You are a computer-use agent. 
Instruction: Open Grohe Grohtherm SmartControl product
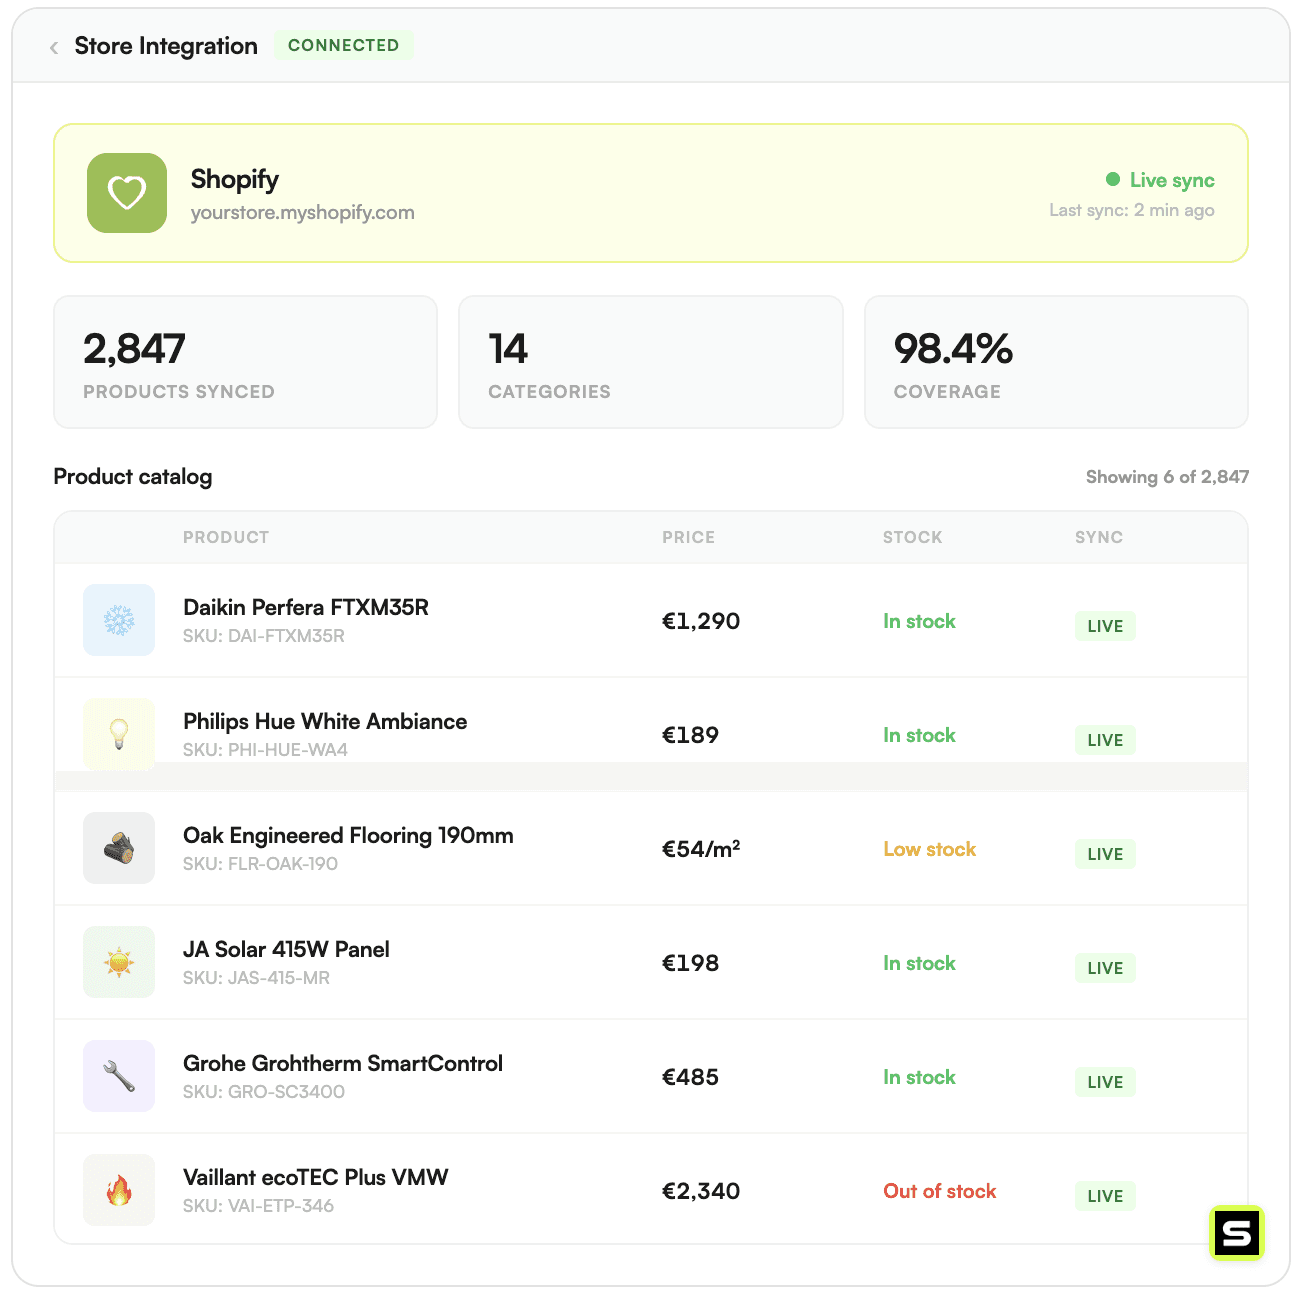pyautogui.click(x=343, y=1063)
